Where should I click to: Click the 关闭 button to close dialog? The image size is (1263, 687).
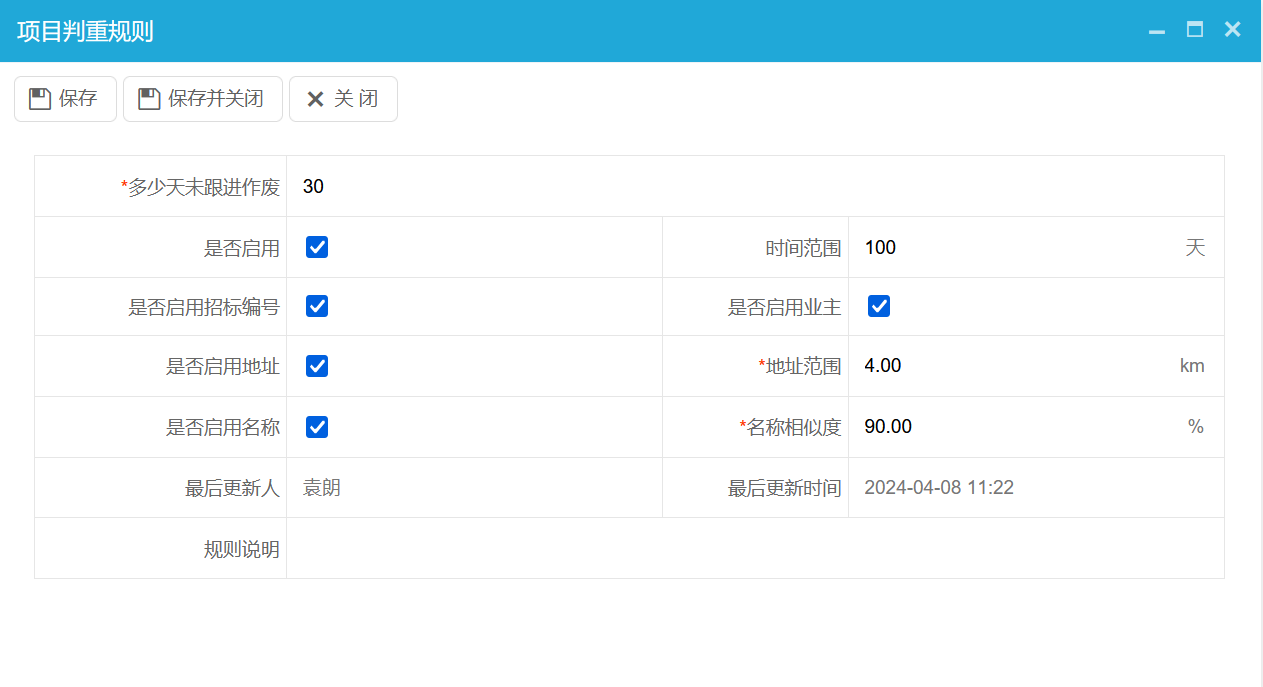pos(343,98)
